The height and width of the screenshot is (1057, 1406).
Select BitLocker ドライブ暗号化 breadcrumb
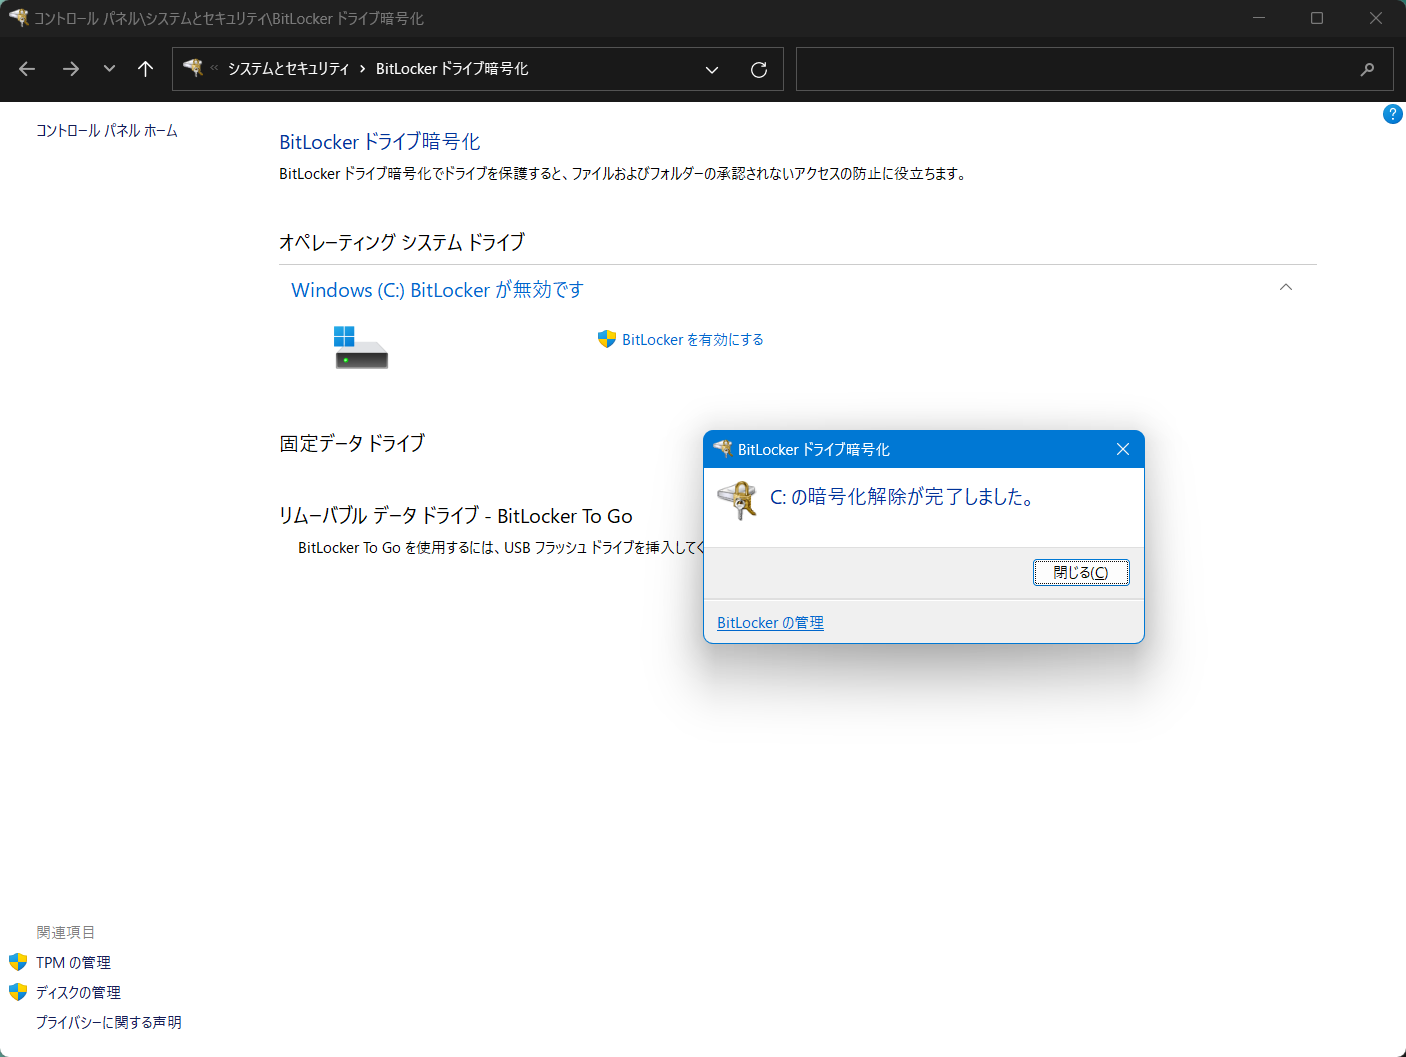(x=452, y=69)
